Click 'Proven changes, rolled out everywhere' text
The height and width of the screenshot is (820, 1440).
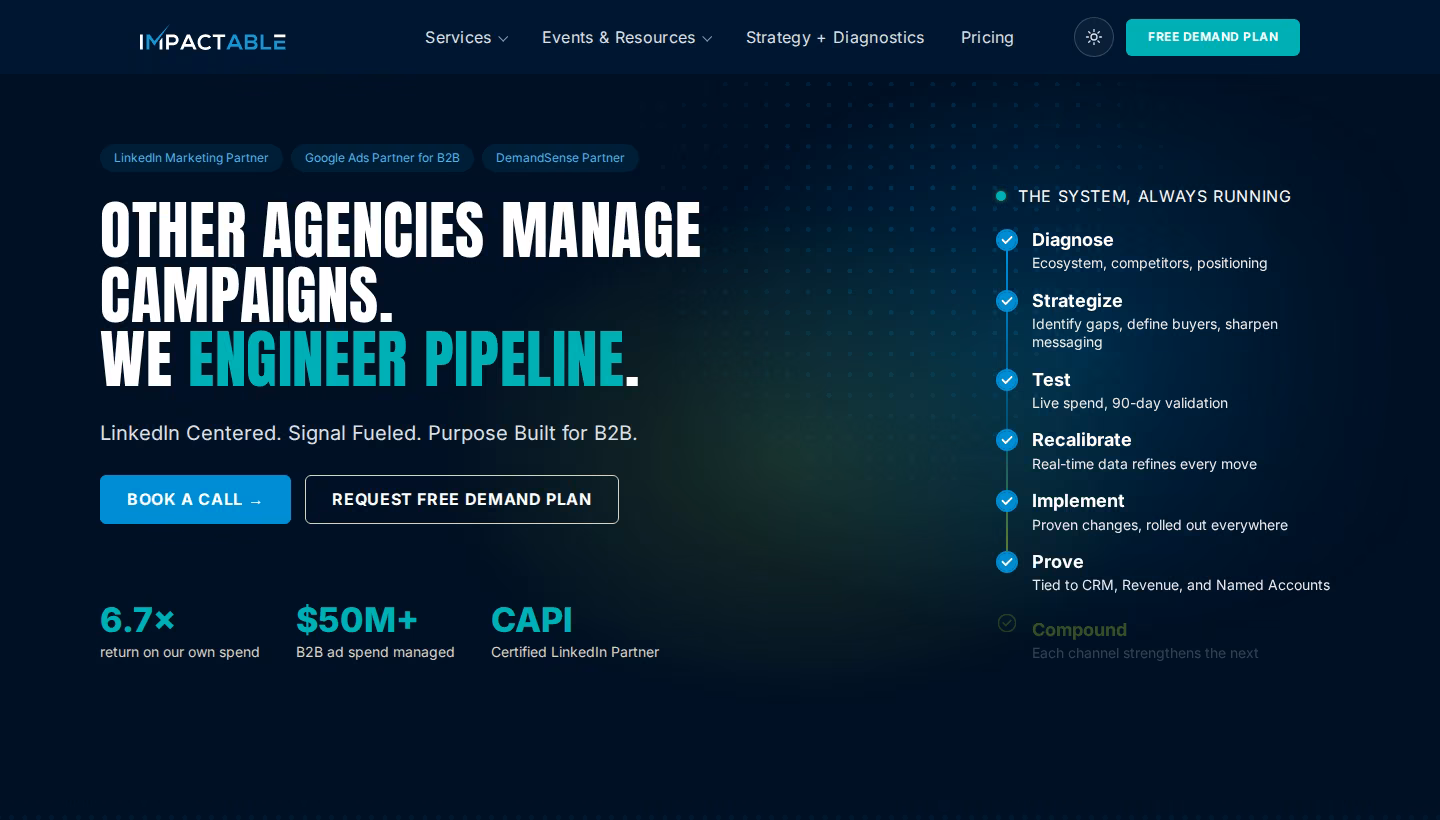pyautogui.click(x=1160, y=525)
